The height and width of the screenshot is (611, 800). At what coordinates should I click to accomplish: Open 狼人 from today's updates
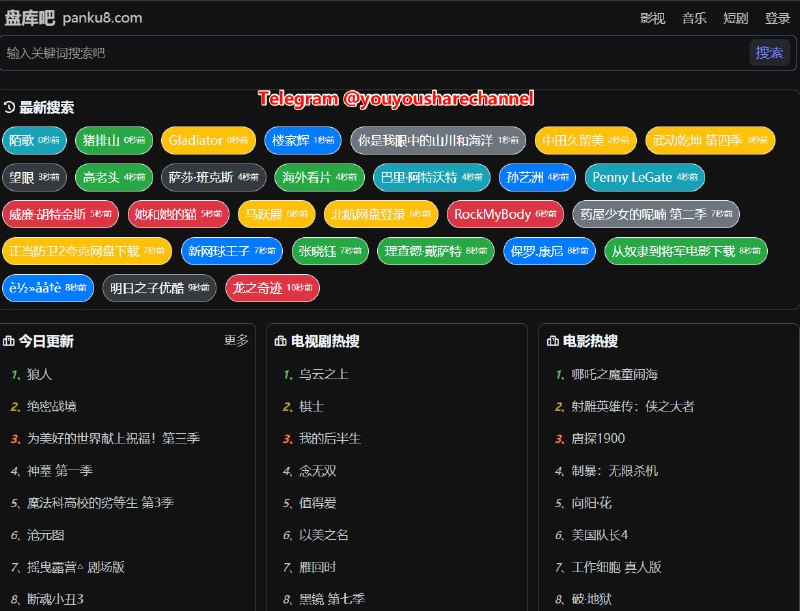[x=39, y=373]
